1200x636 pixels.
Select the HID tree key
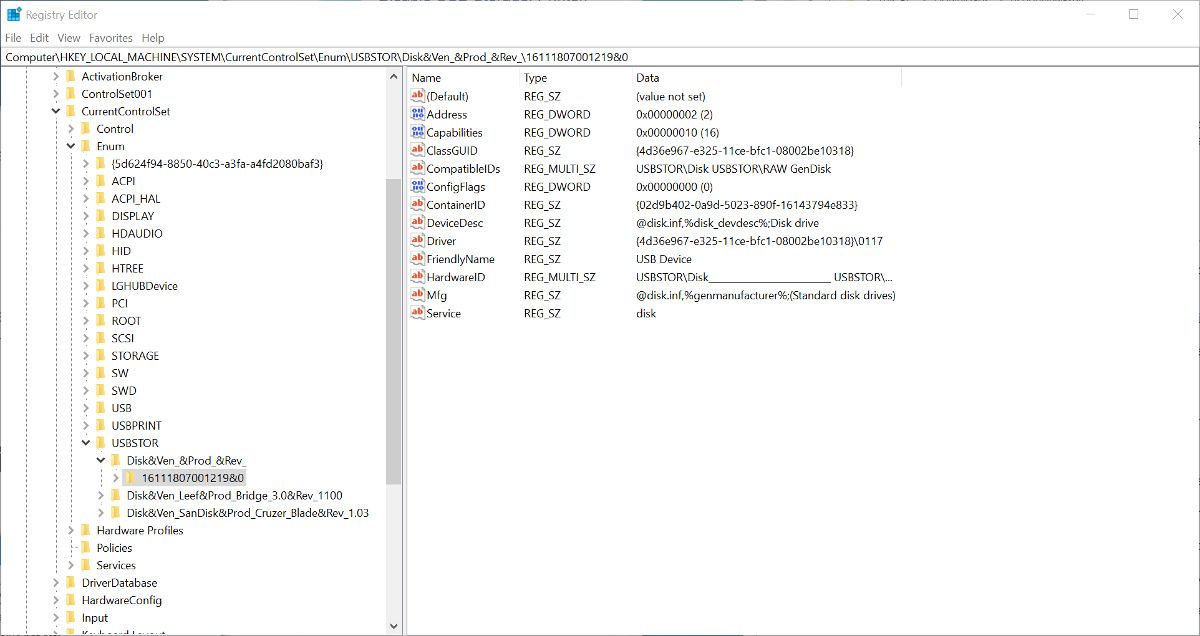click(121, 251)
